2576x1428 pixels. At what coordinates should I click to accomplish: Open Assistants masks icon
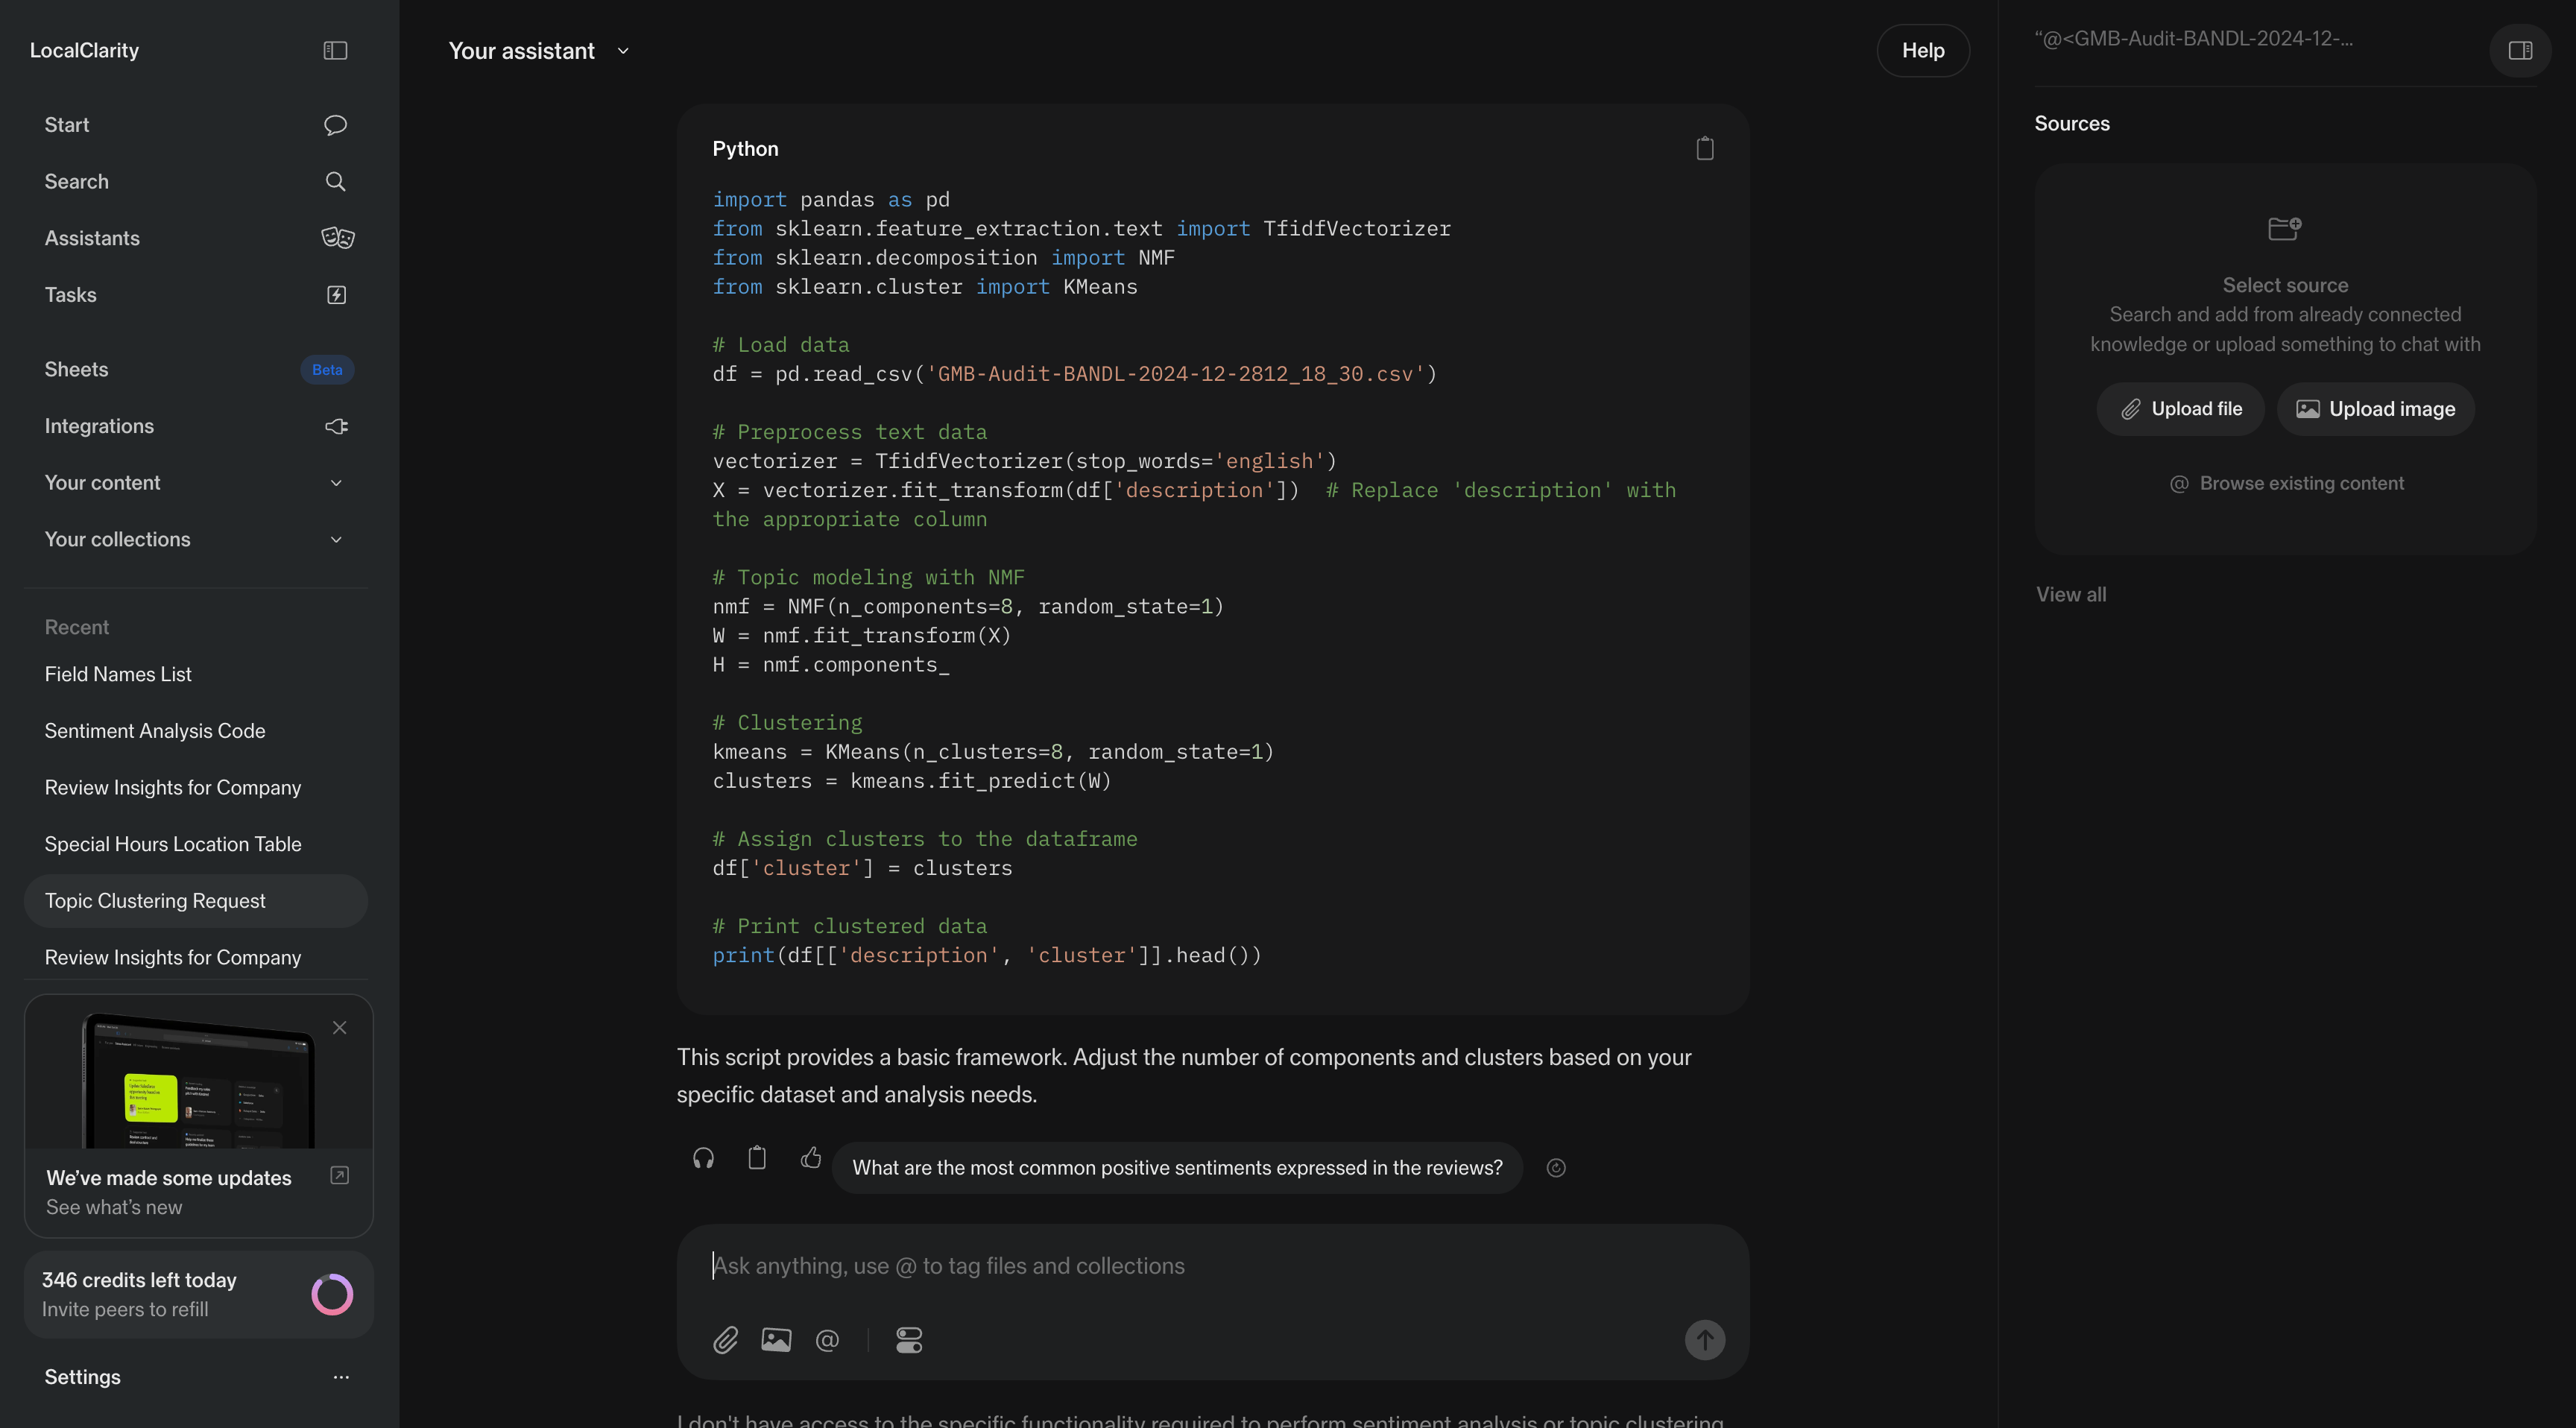pos(337,238)
